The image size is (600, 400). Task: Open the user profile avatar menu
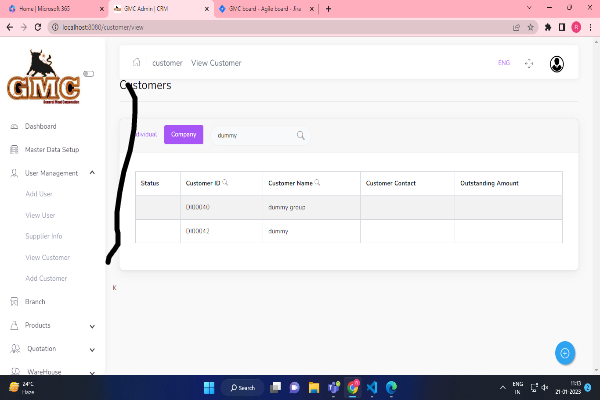(x=557, y=64)
